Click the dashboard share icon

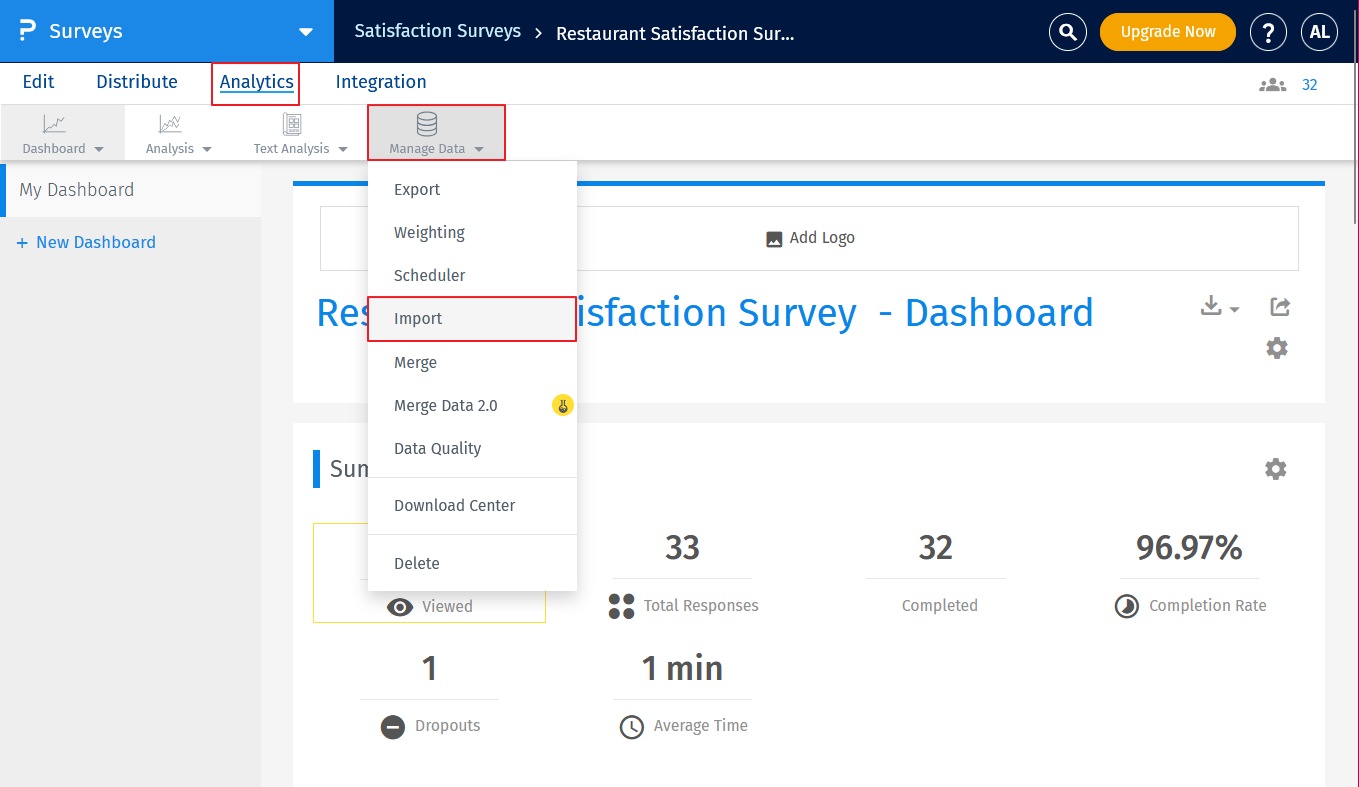1279,307
